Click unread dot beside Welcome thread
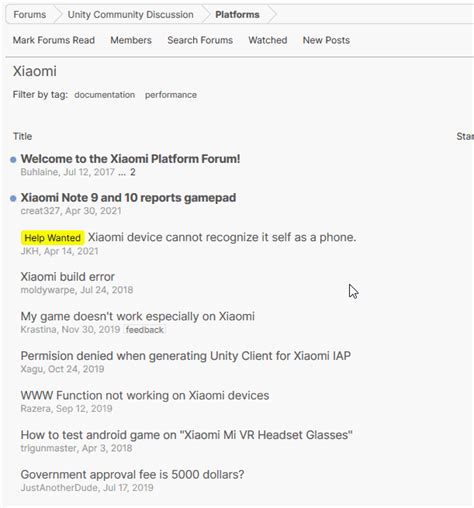The image size is (474, 508). pyautogui.click(x=13, y=160)
